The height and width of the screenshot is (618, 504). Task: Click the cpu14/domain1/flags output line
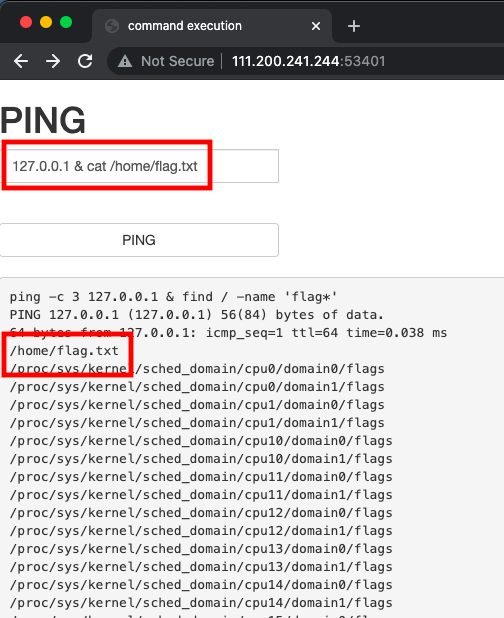[201, 603]
